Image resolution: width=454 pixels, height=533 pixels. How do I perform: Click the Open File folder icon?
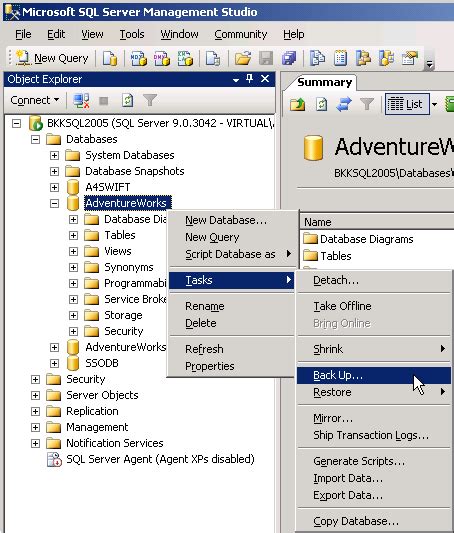pyautogui.click(x=242, y=58)
